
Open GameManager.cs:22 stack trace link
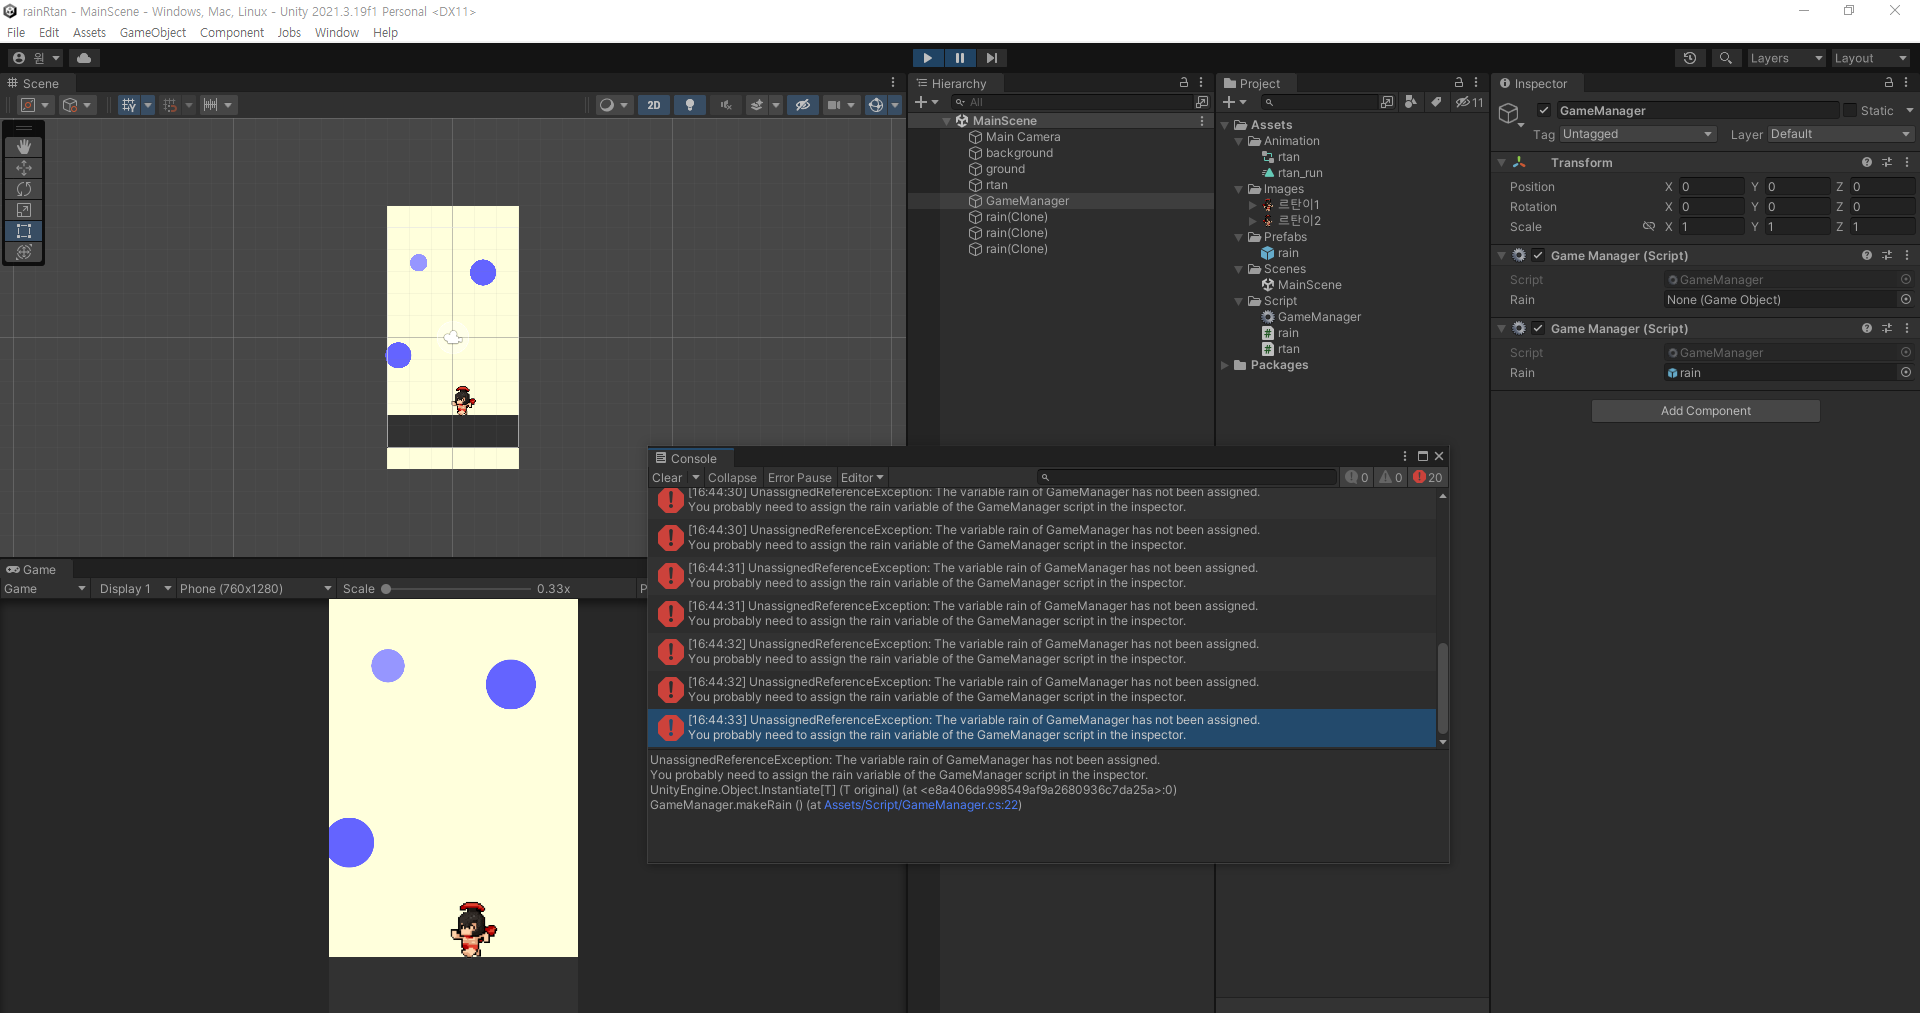[x=921, y=805]
